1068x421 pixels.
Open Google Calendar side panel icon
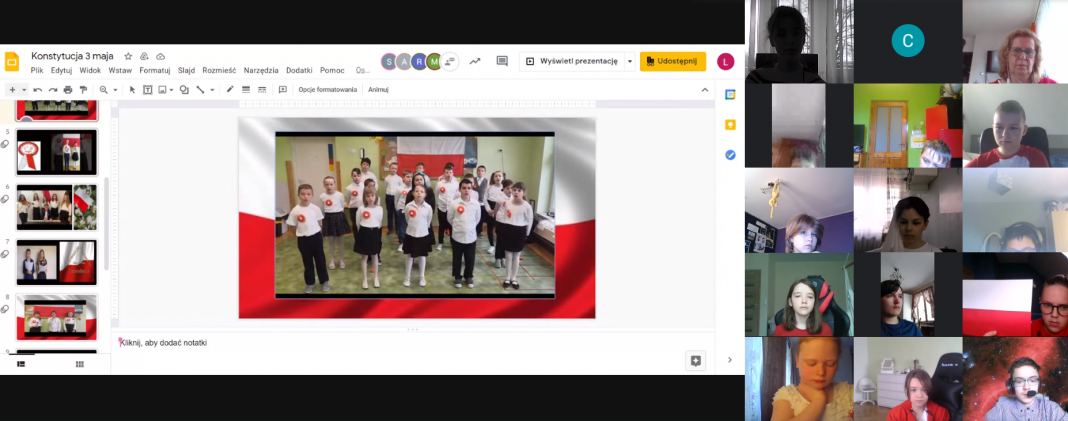coord(730,94)
